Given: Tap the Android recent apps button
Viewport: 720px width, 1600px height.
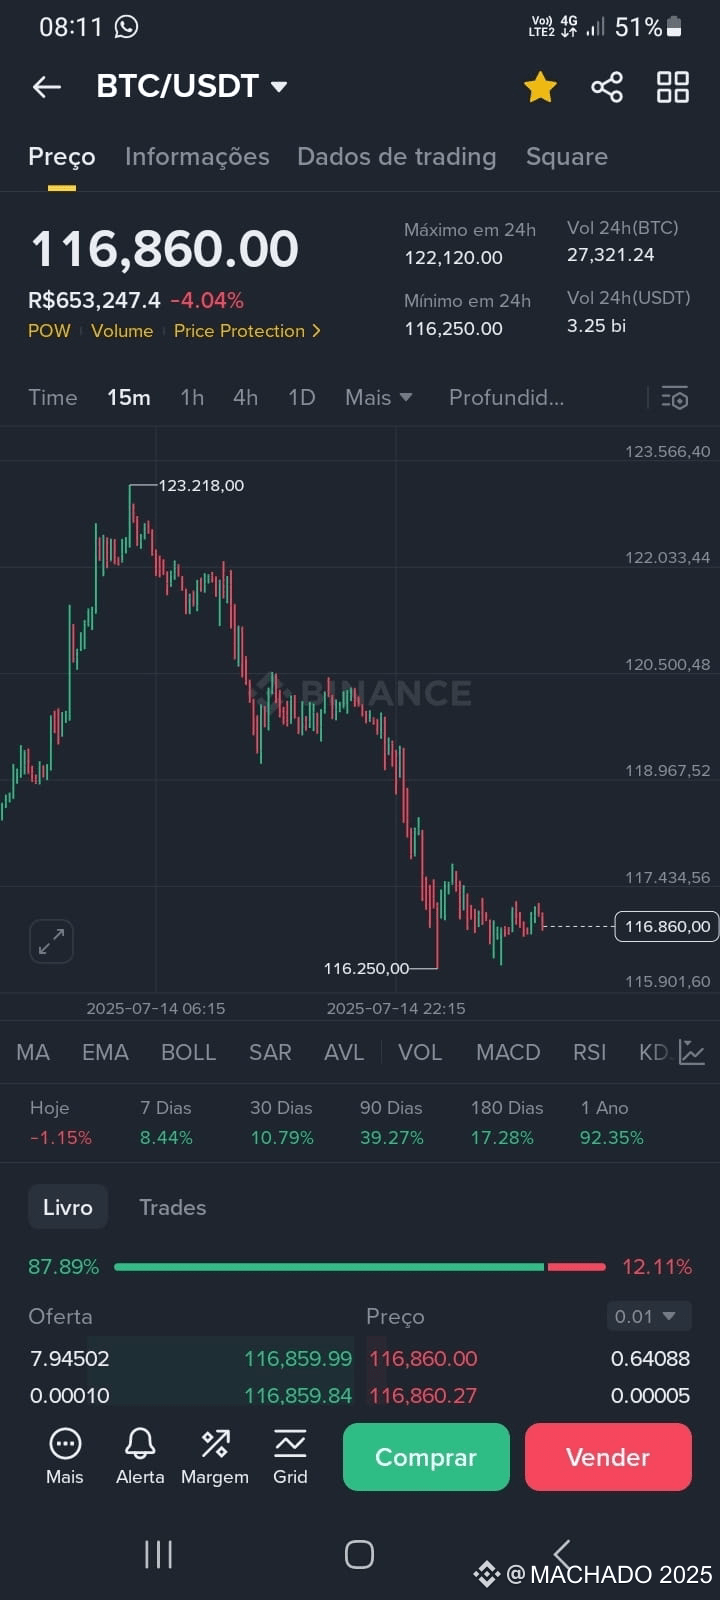Looking at the screenshot, I should point(158,1554).
